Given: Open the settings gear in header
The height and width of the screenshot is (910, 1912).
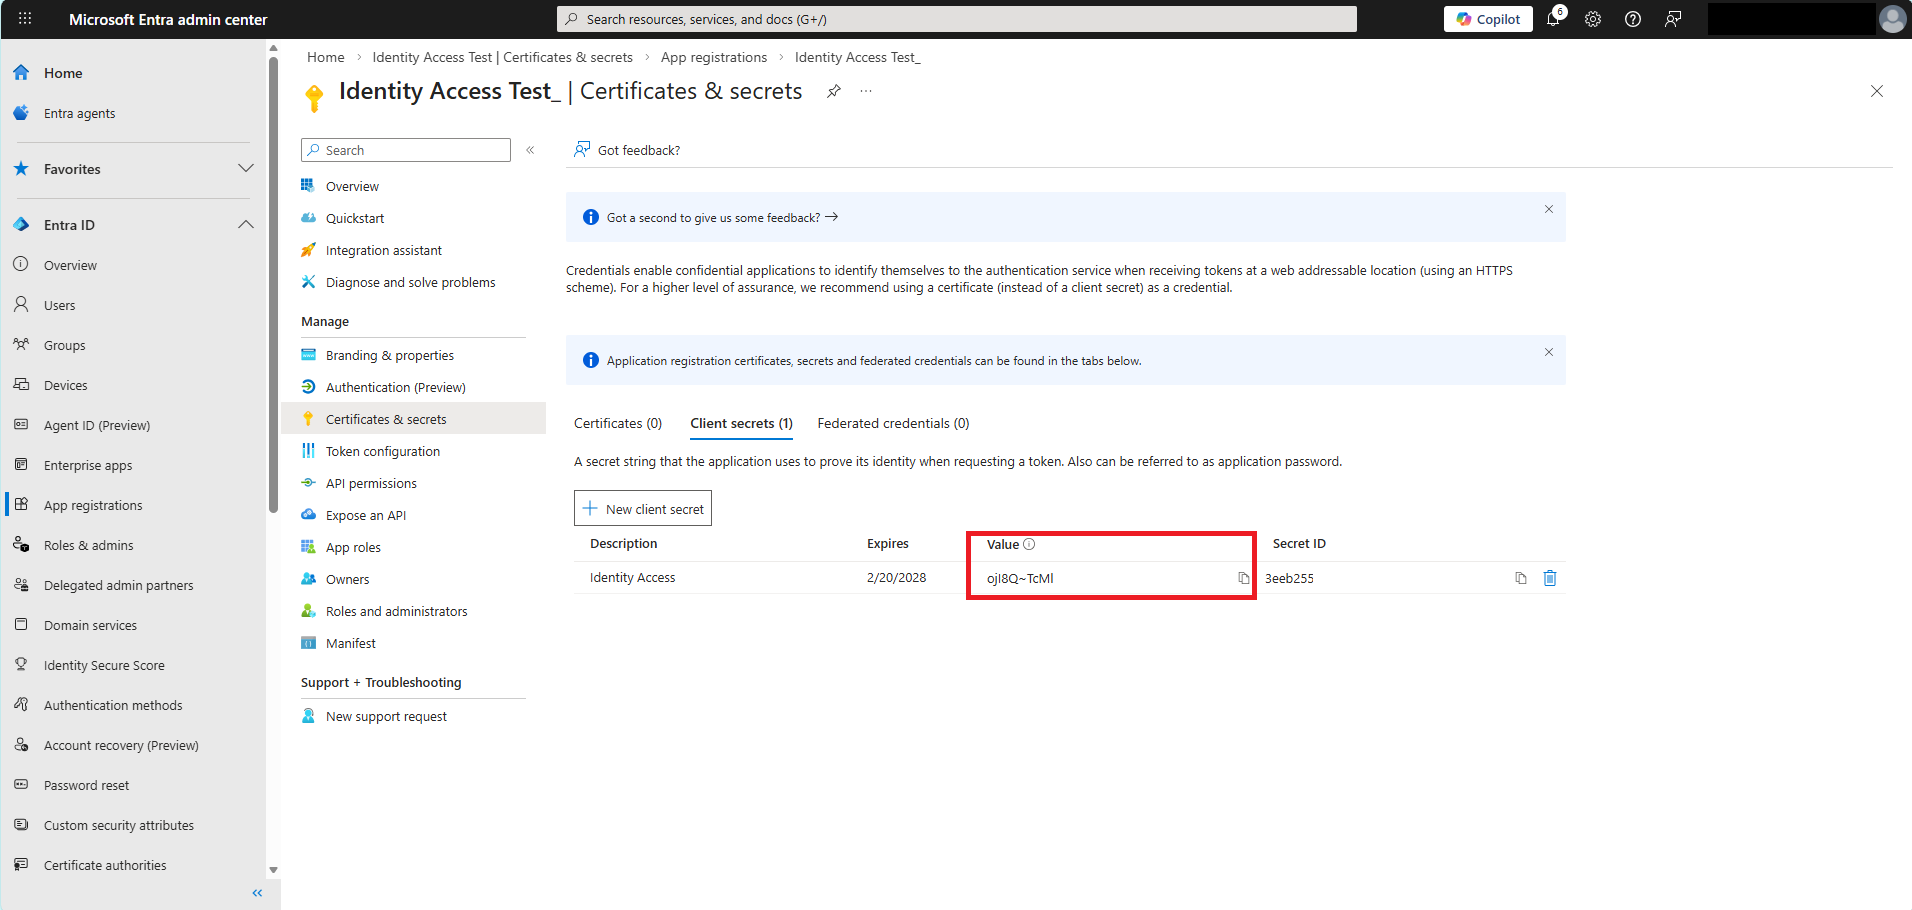Looking at the screenshot, I should coord(1593,19).
